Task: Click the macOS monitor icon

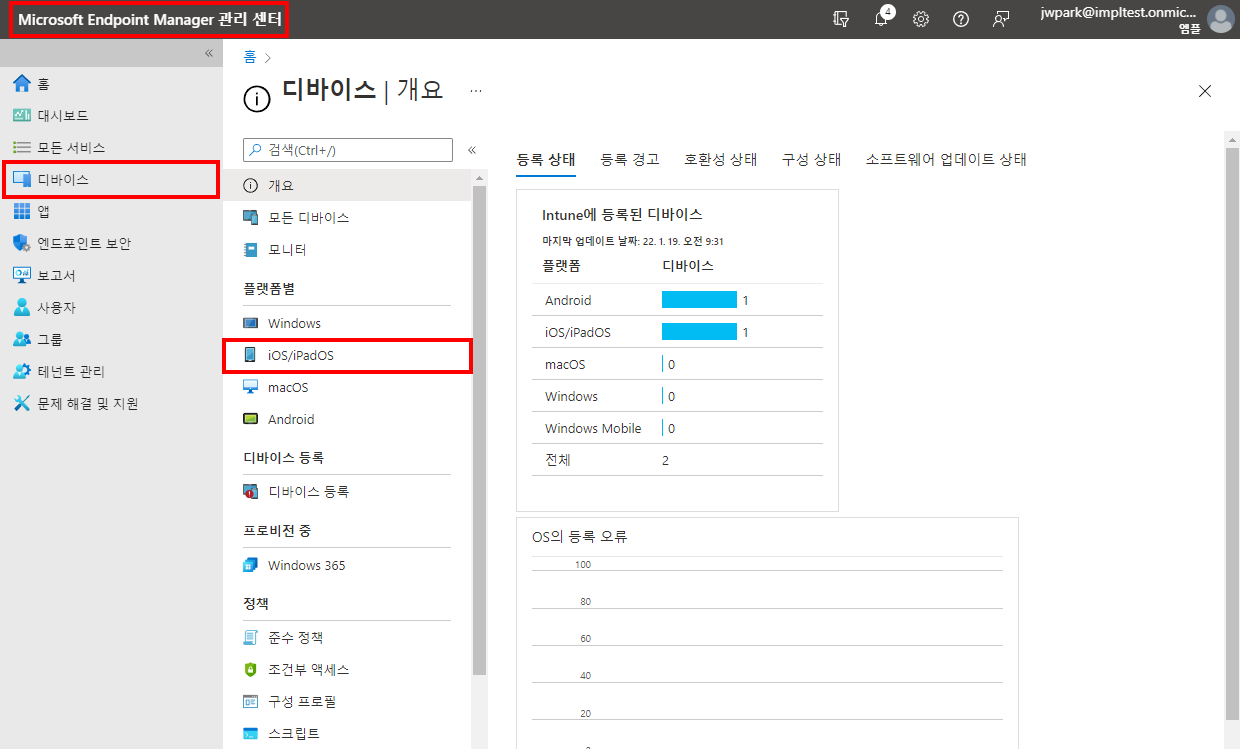Action: (251, 387)
